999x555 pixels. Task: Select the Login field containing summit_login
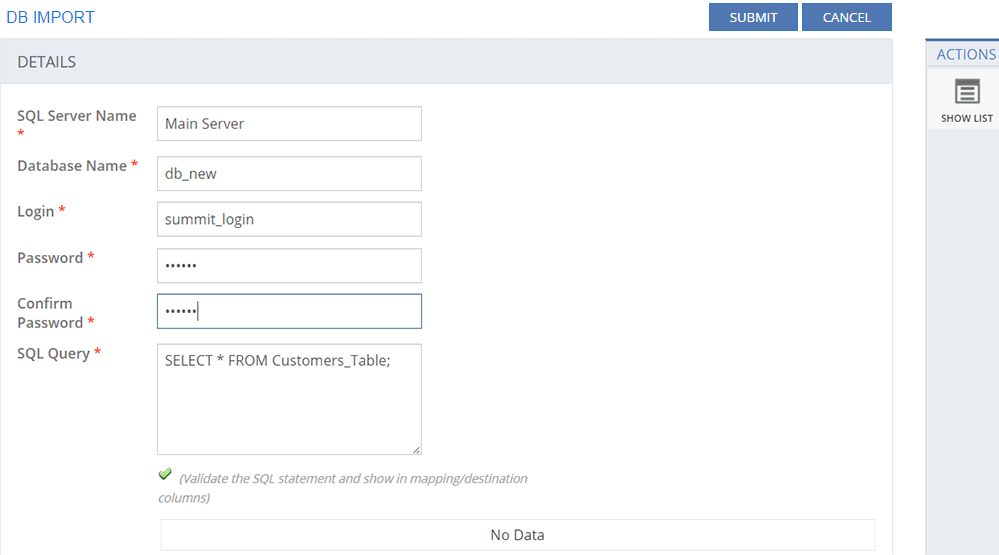289,219
